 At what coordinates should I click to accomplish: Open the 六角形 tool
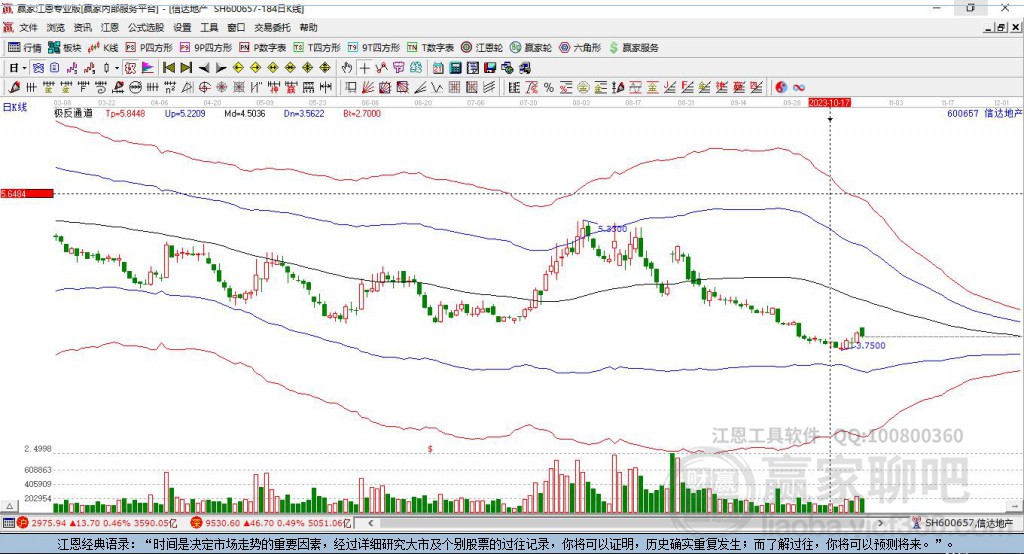580,48
